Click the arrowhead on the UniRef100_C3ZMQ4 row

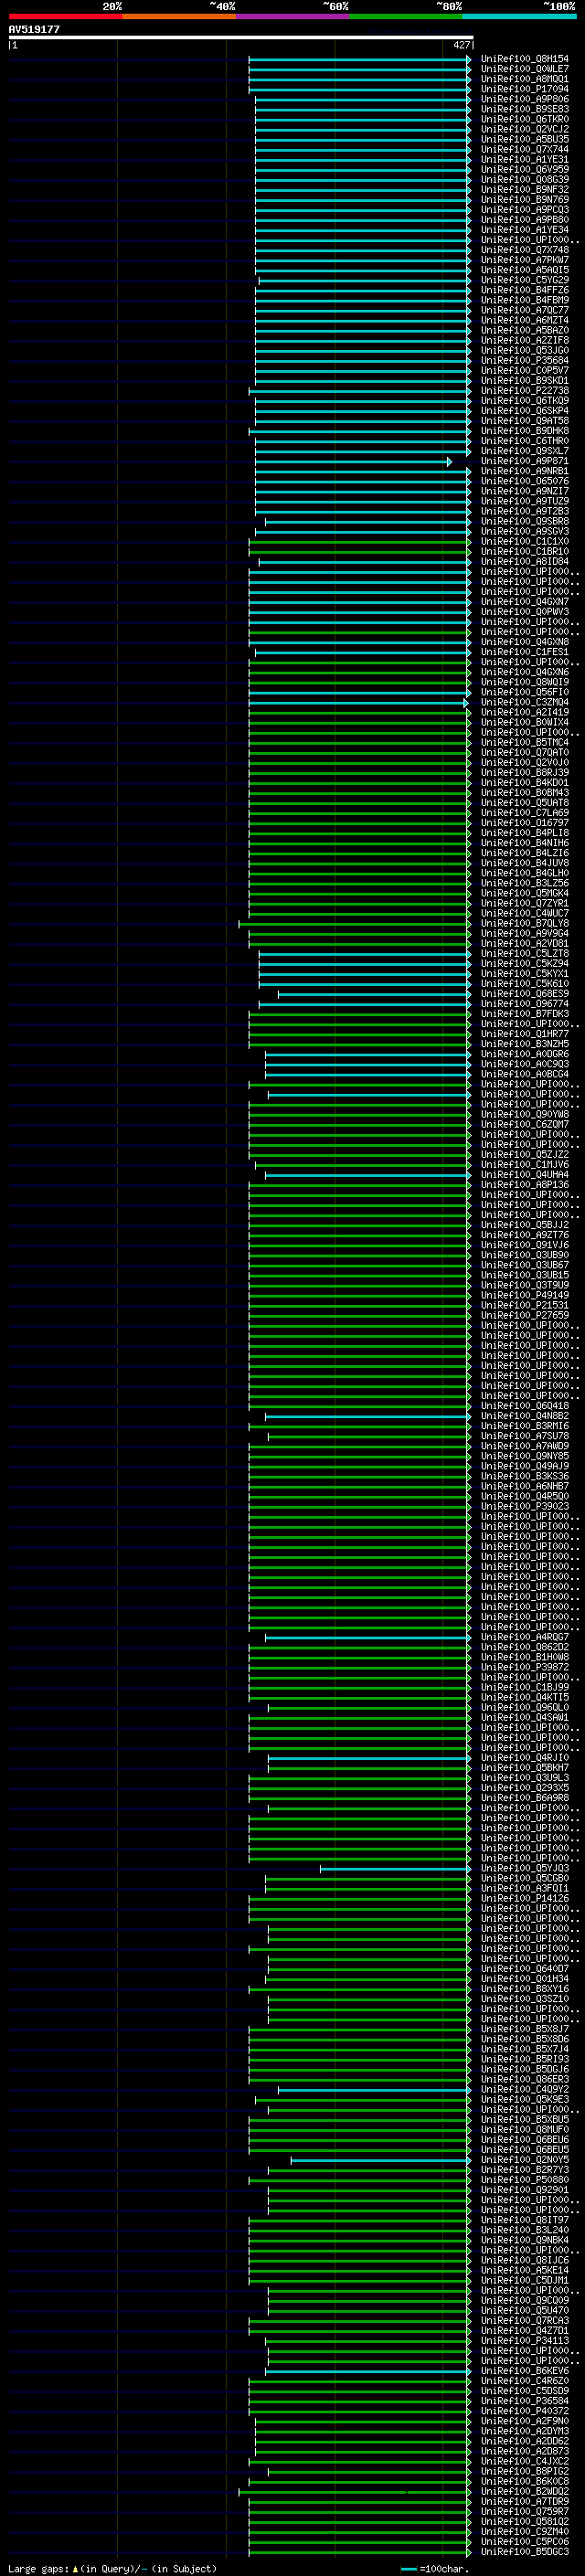466,702
